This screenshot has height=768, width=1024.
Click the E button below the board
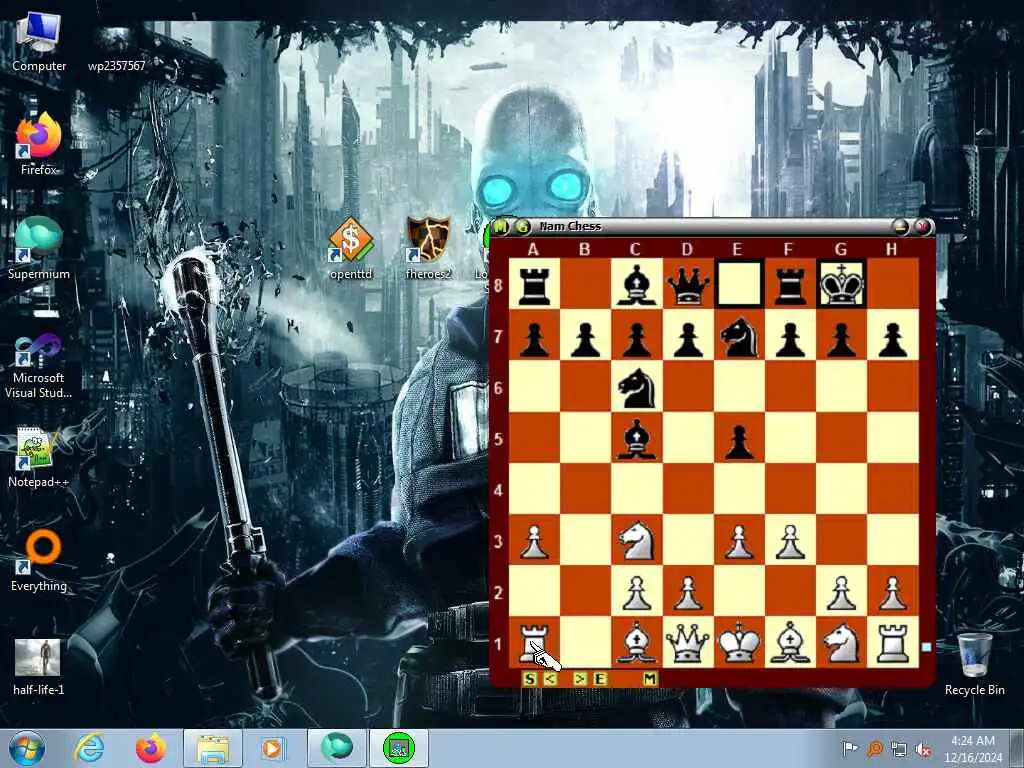click(599, 679)
